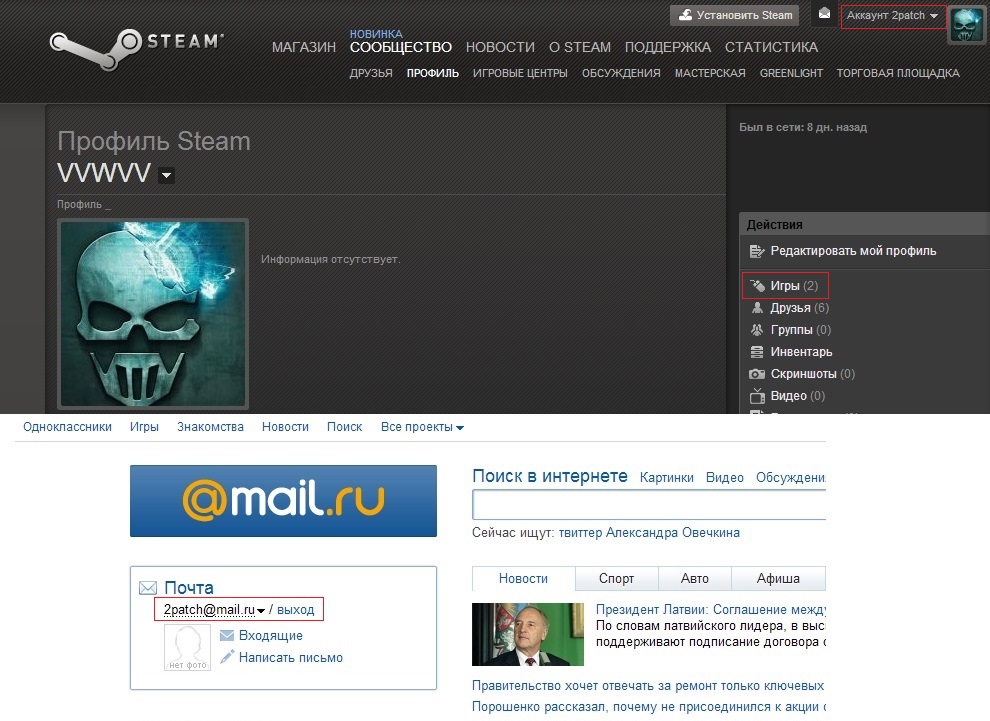Screen dimensions: 990x721
Task: Go to GREENLIGHT submenu item
Action: [791, 73]
